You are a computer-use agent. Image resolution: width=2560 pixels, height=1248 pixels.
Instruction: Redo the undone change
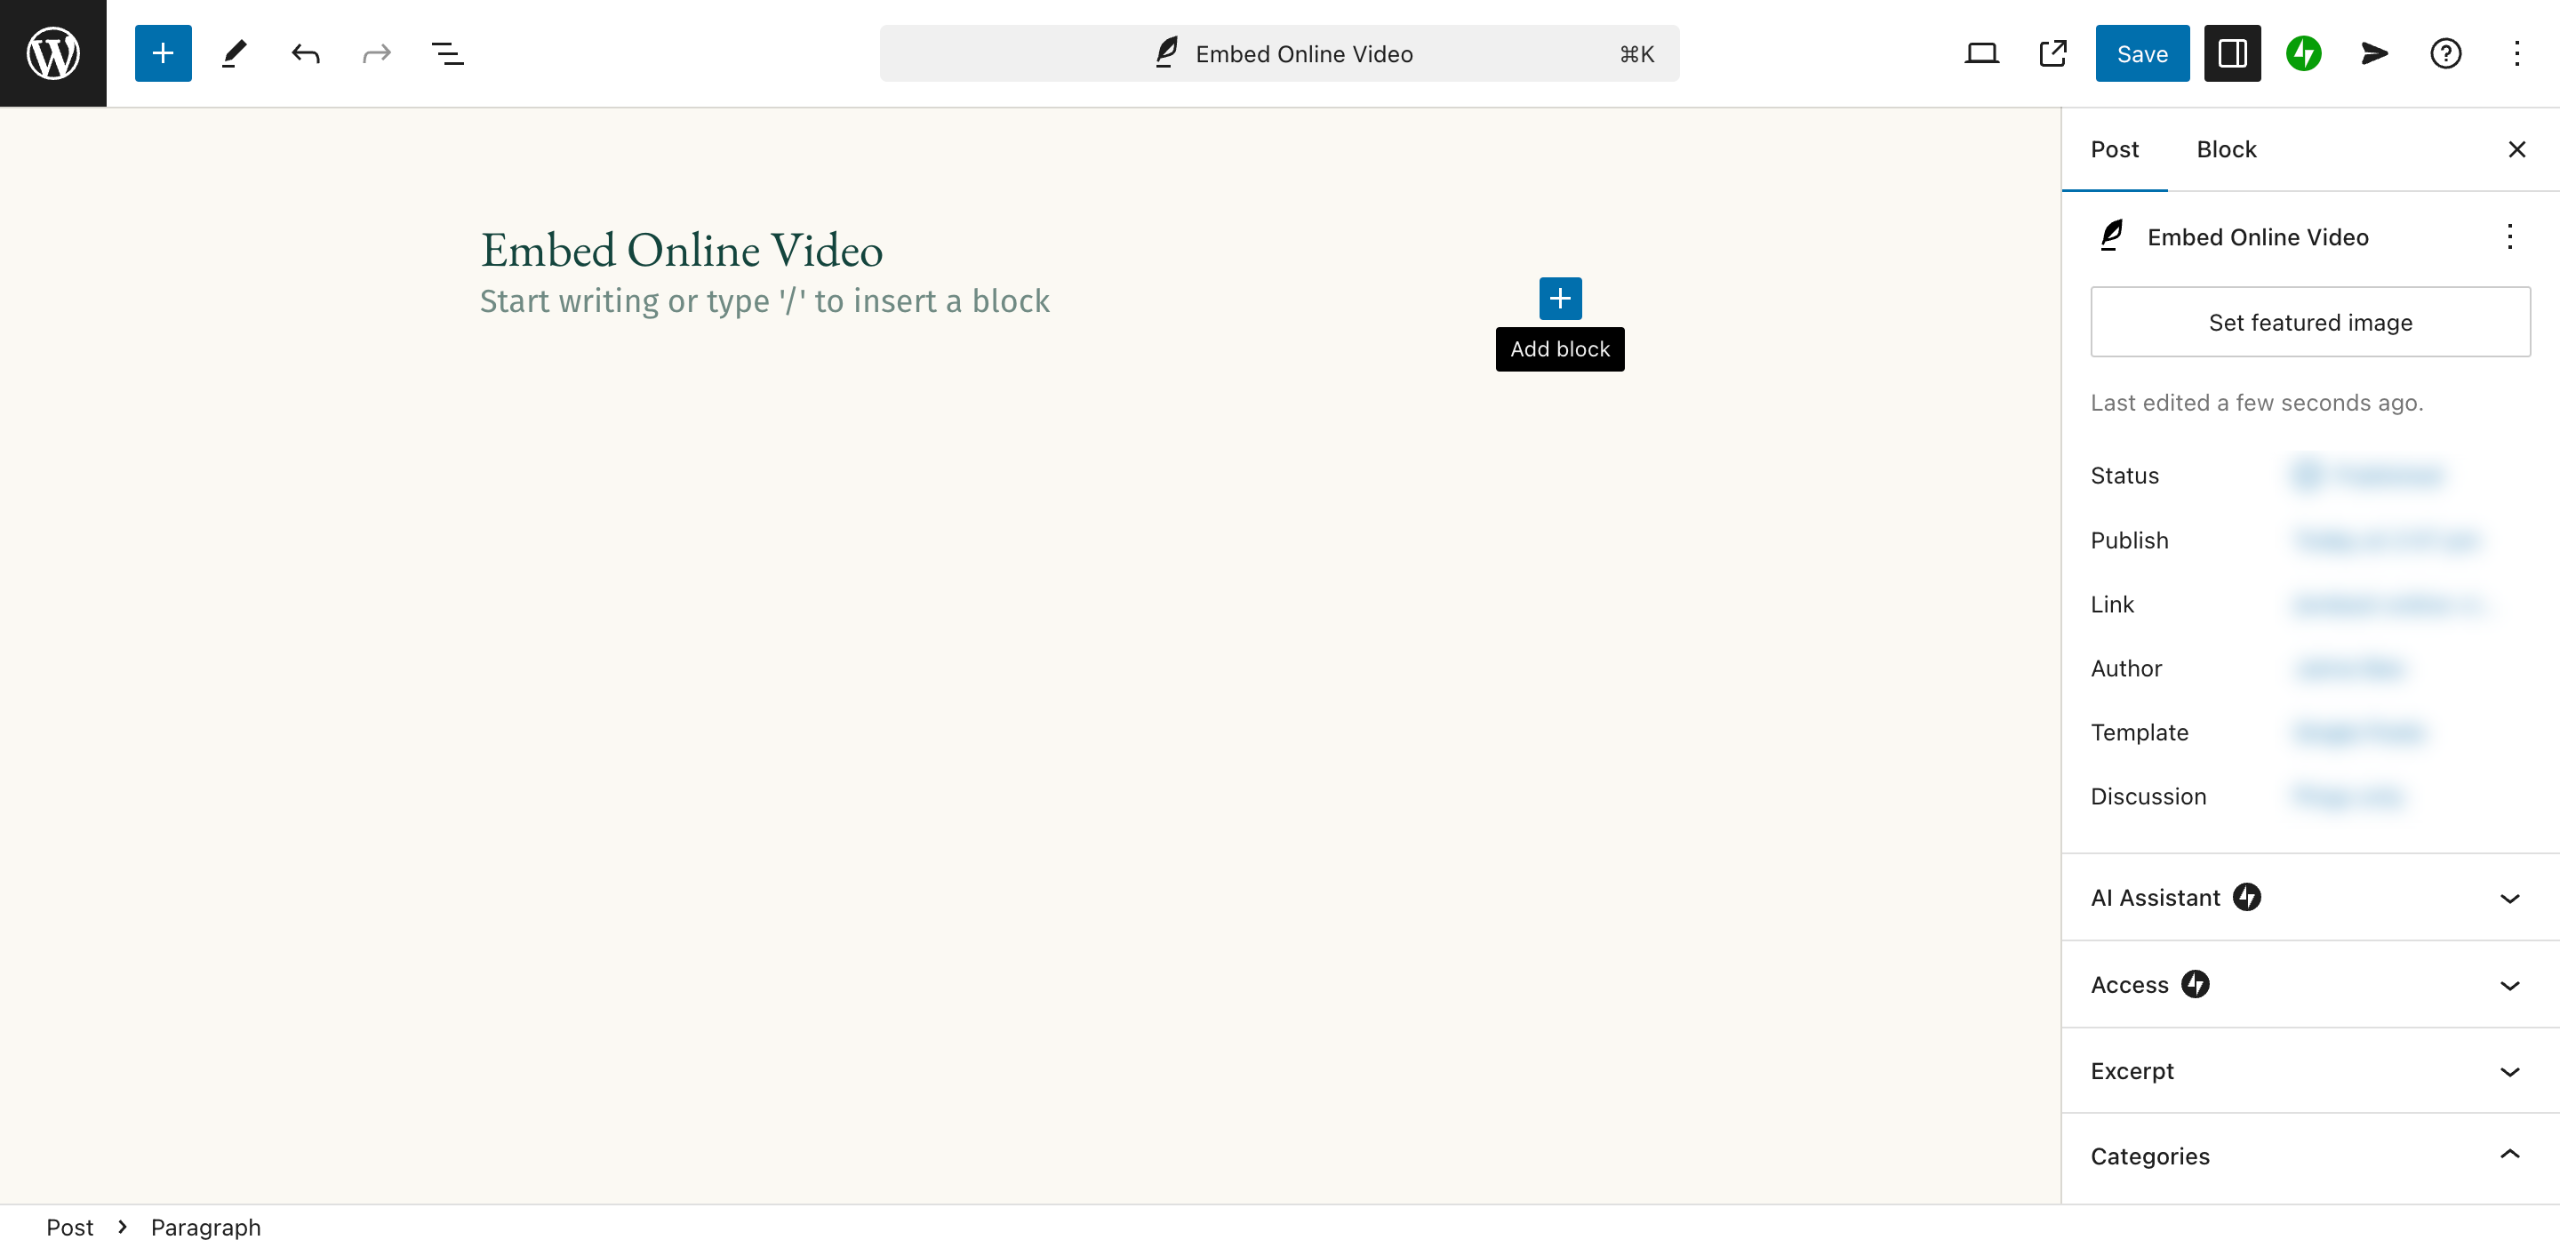coord(376,53)
